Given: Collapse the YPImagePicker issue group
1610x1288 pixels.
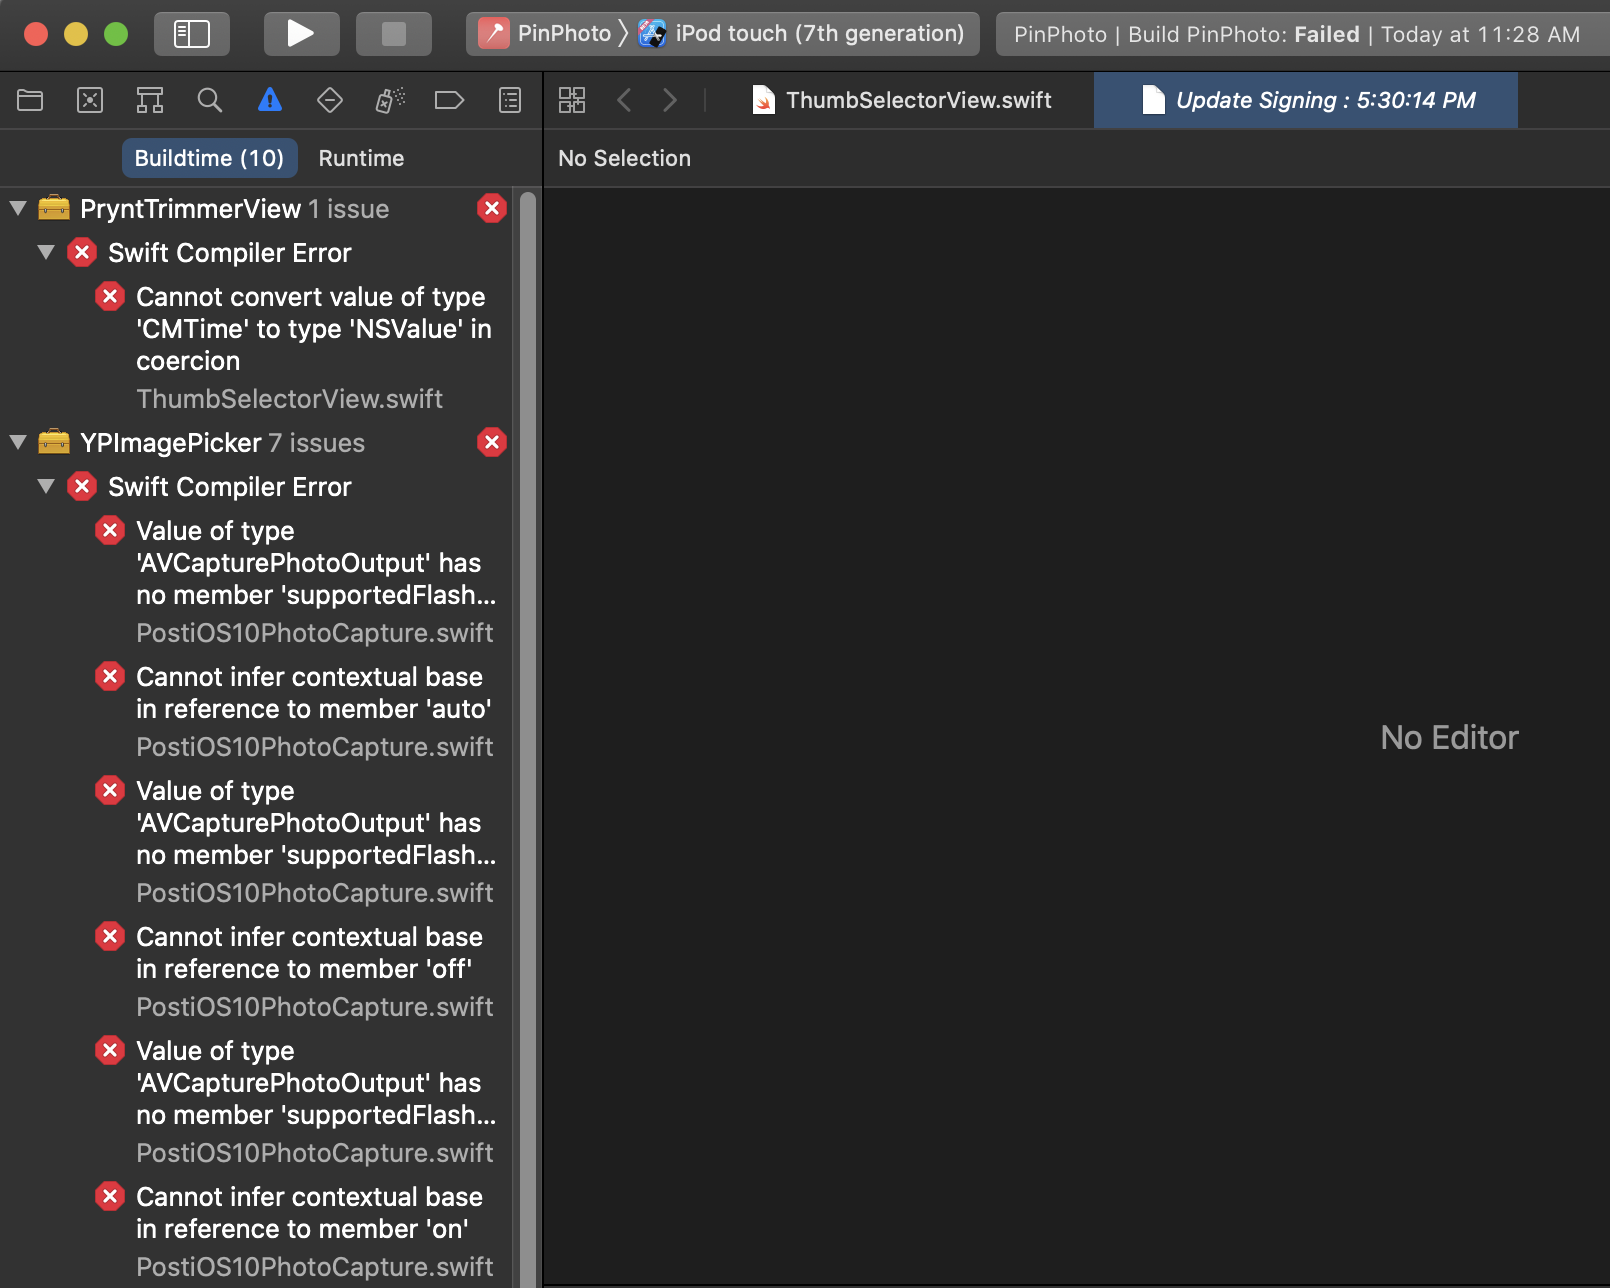Looking at the screenshot, I should click(x=18, y=443).
